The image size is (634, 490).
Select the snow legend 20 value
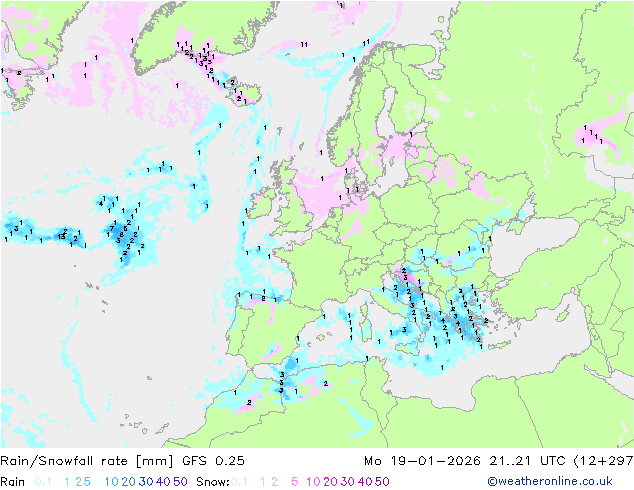pyautogui.click(x=330, y=482)
